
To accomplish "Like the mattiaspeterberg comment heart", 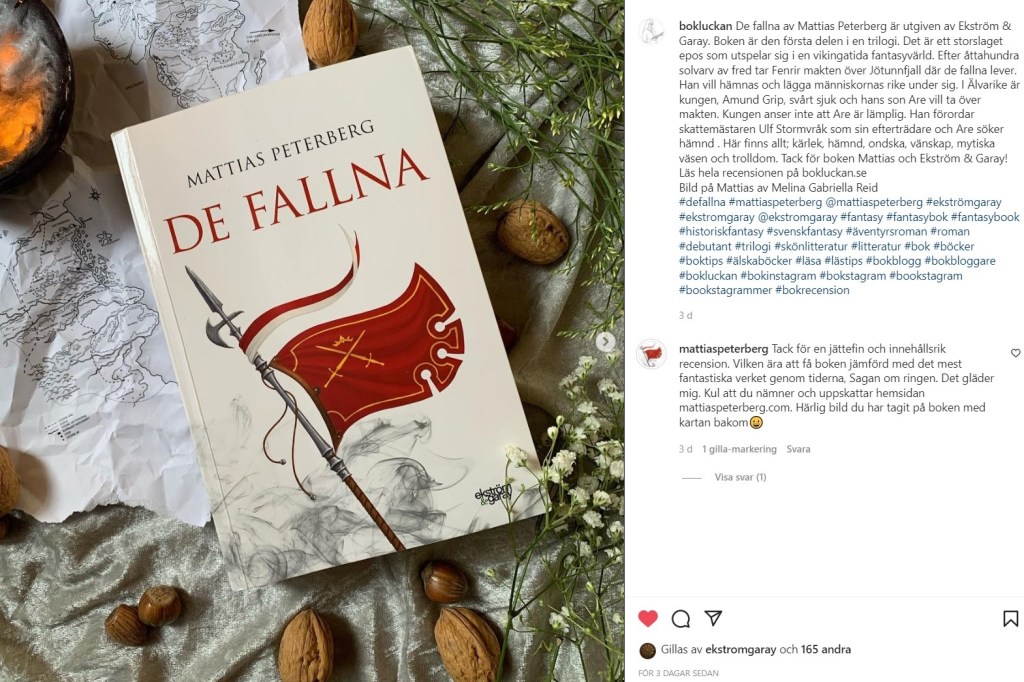I will coord(1016,353).
